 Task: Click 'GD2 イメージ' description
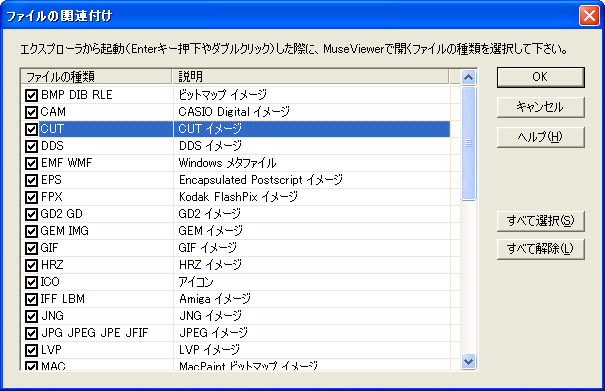point(210,214)
